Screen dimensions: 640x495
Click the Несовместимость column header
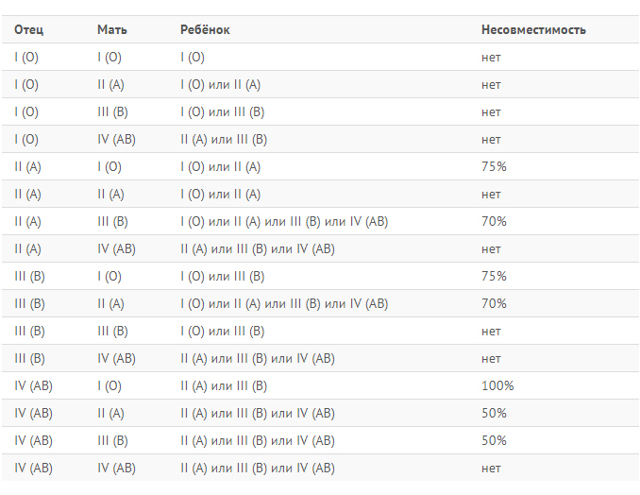533,30
